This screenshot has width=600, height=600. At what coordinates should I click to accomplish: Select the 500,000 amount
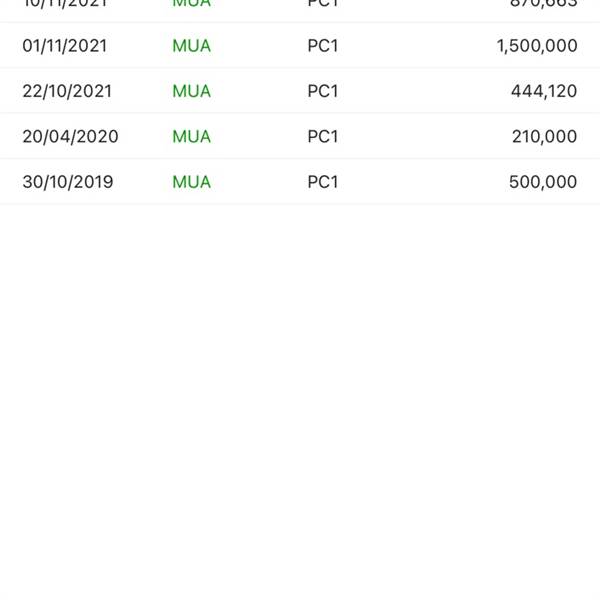click(x=544, y=182)
